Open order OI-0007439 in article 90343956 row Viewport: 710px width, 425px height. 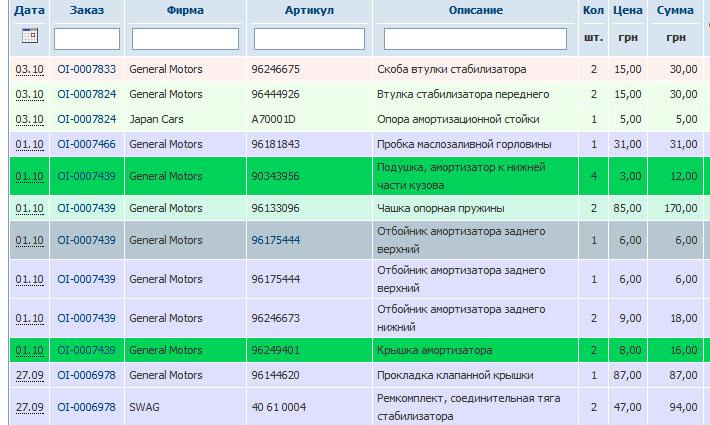(86, 176)
